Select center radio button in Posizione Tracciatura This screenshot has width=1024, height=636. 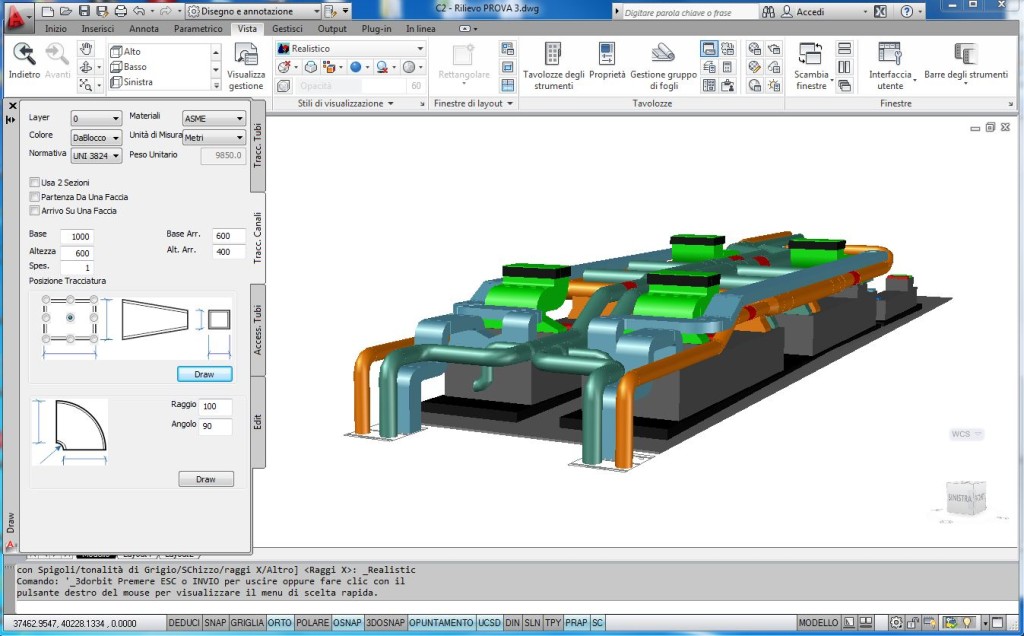pyautogui.click(x=70, y=317)
